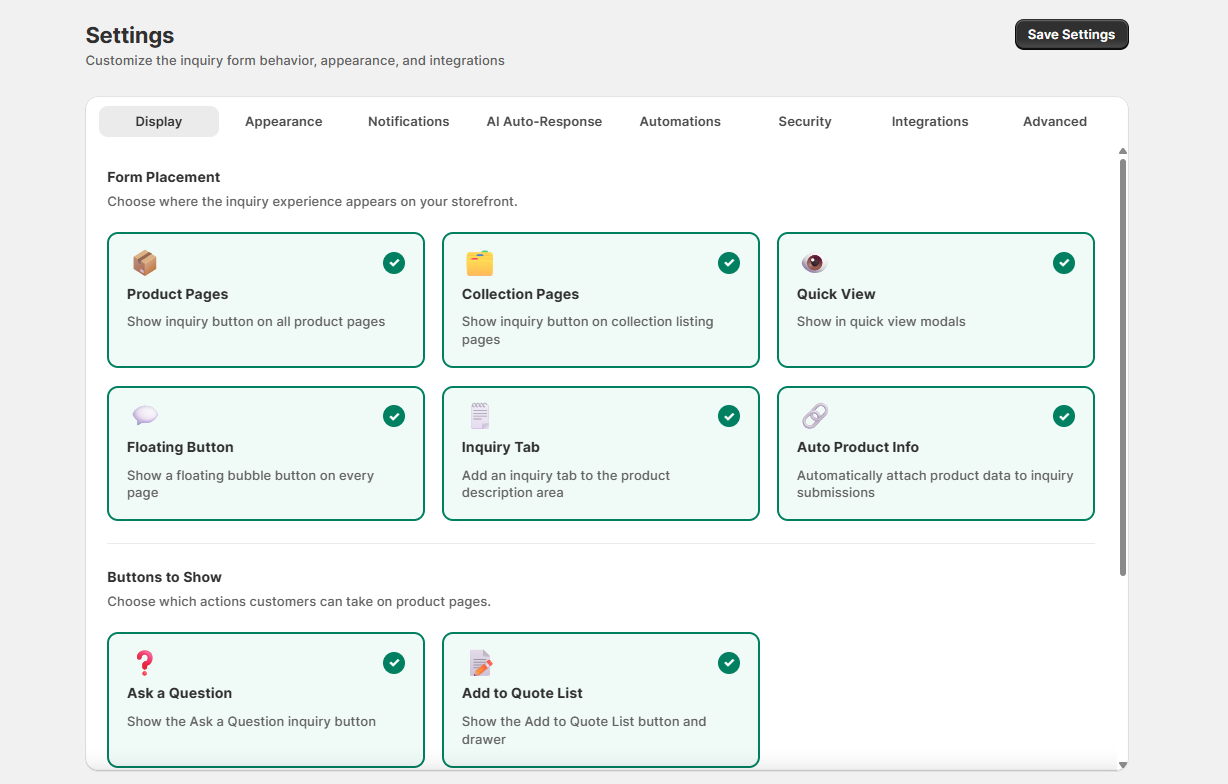Click the chain link icon for Auto Product Info

click(x=815, y=416)
